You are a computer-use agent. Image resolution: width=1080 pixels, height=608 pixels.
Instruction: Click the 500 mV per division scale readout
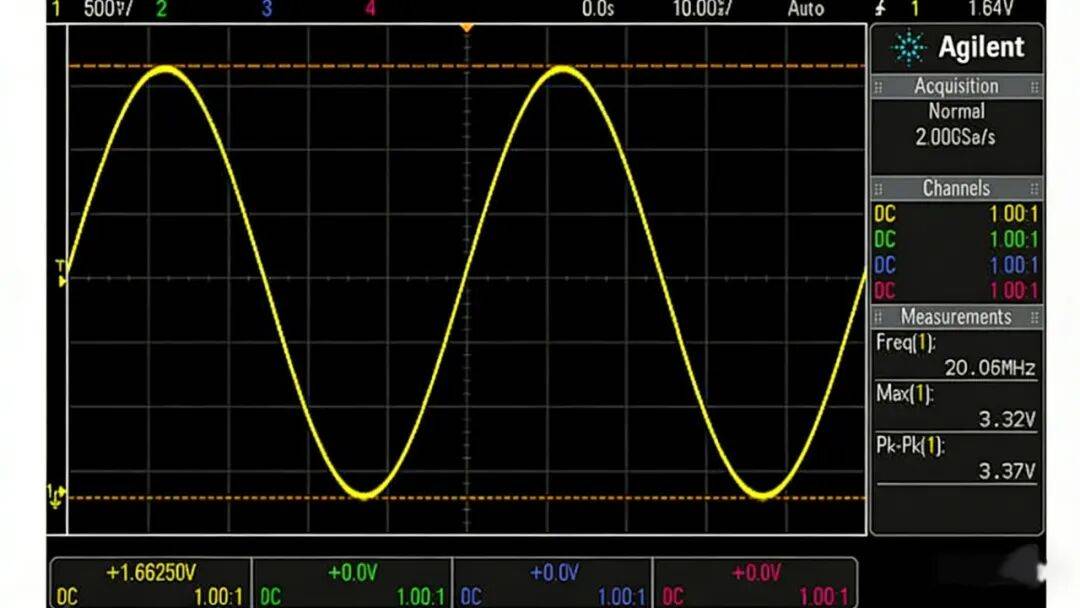tap(108, 9)
